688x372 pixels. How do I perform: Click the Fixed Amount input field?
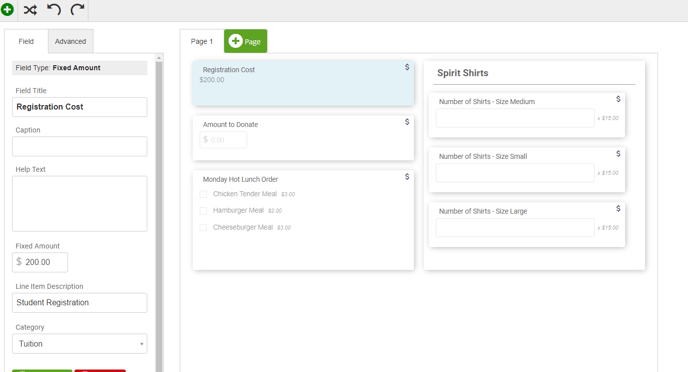tap(40, 262)
